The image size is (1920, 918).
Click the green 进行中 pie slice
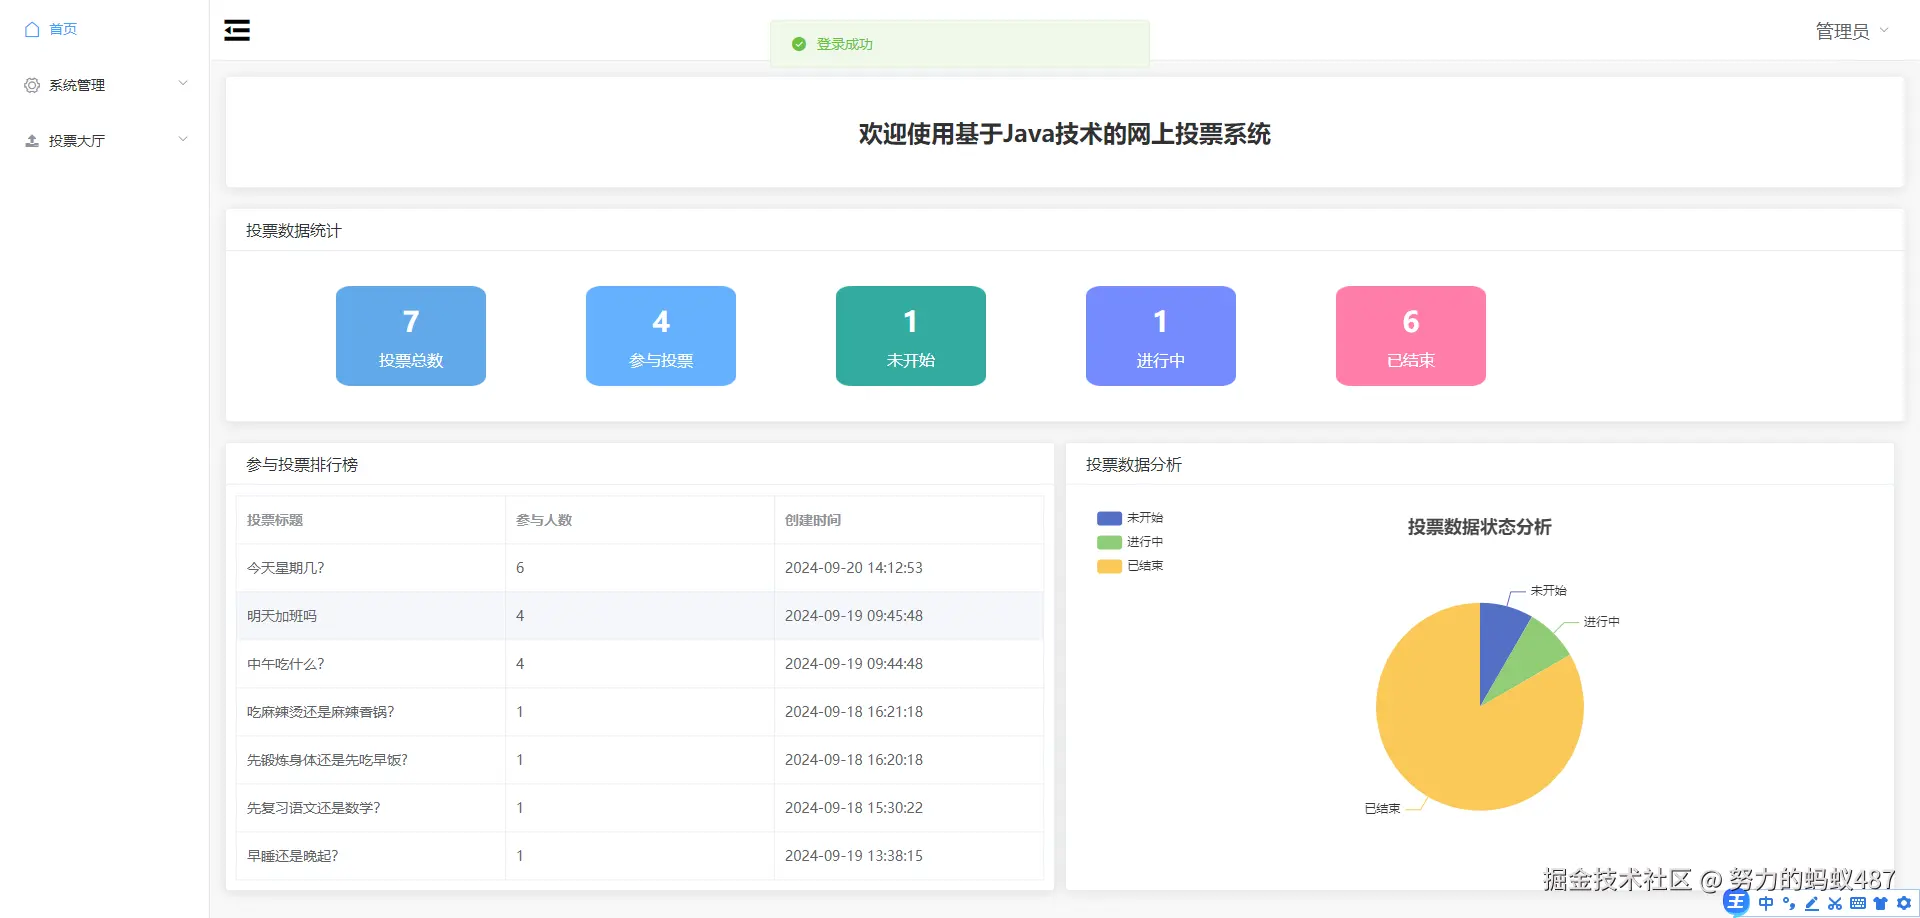point(1532,655)
